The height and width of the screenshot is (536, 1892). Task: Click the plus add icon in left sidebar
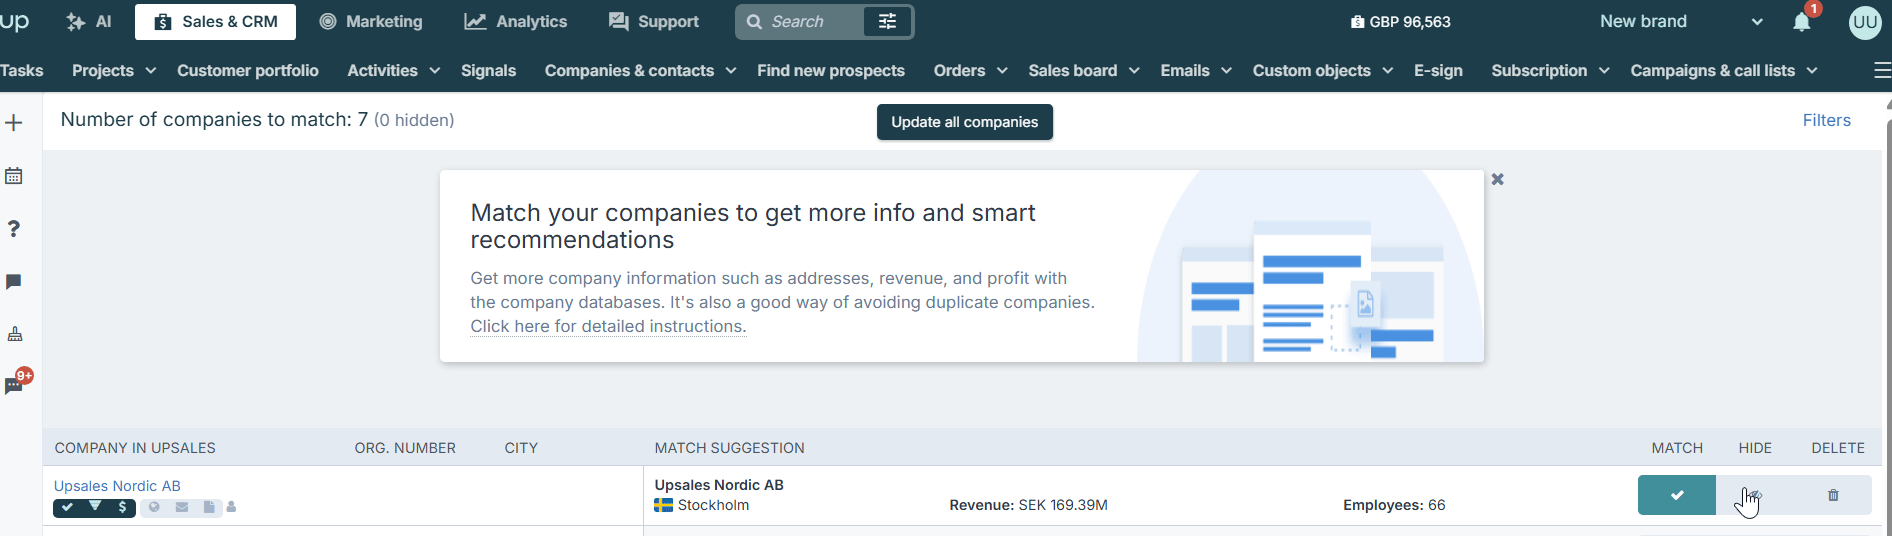[14, 123]
